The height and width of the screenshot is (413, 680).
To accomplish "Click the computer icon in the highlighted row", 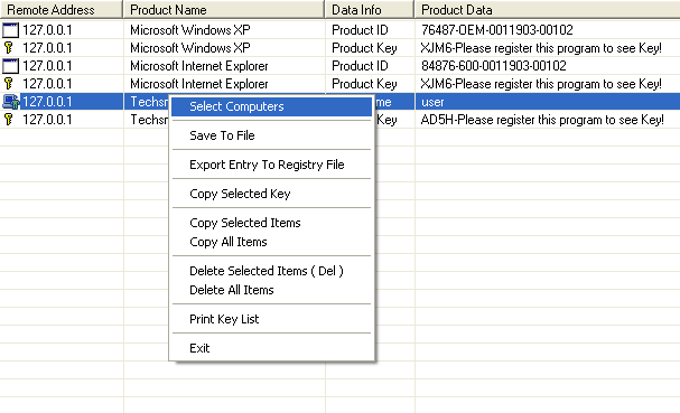I will coord(11,102).
